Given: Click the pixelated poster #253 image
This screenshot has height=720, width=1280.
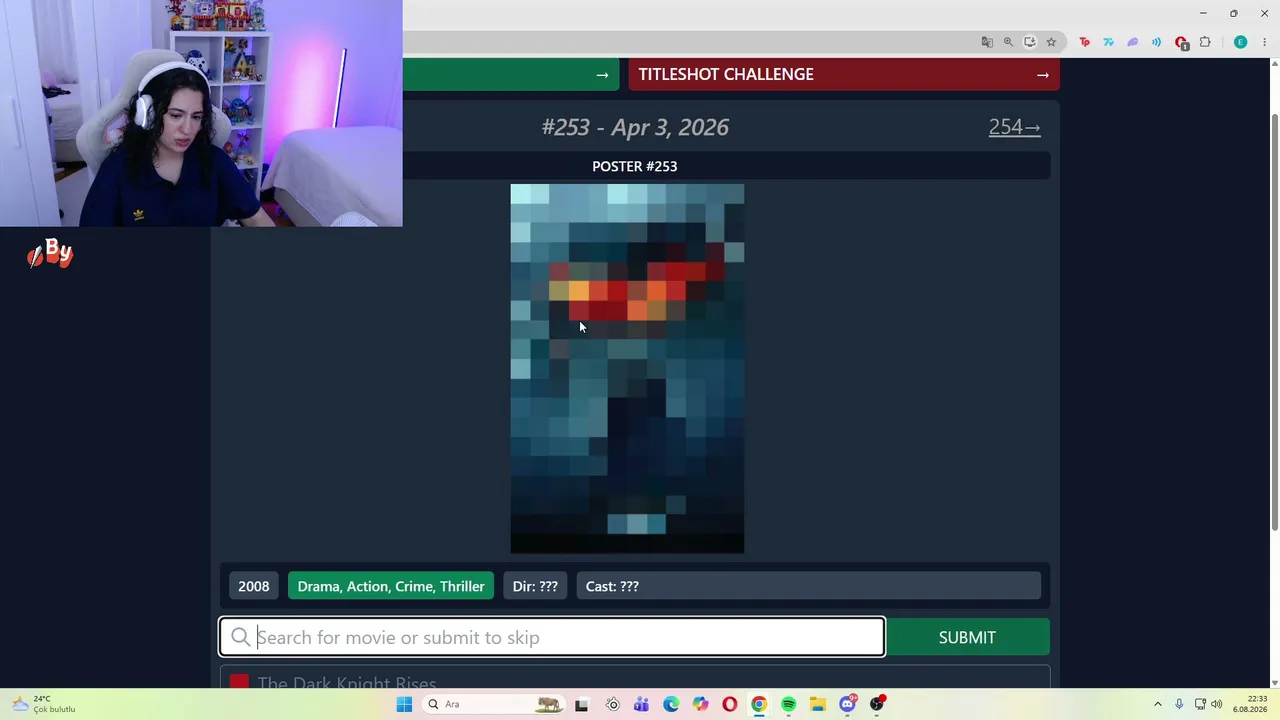Looking at the screenshot, I should pyautogui.click(x=627, y=368).
